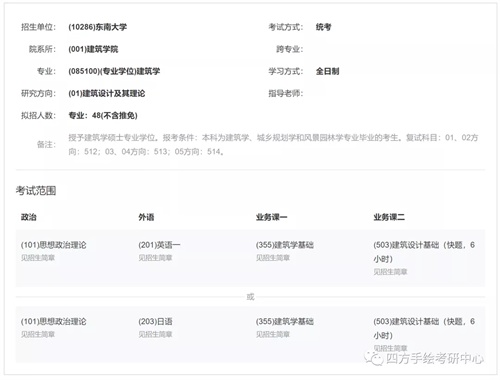Click the 考试方式 label
The height and width of the screenshot is (380, 500).
(286, 27)
